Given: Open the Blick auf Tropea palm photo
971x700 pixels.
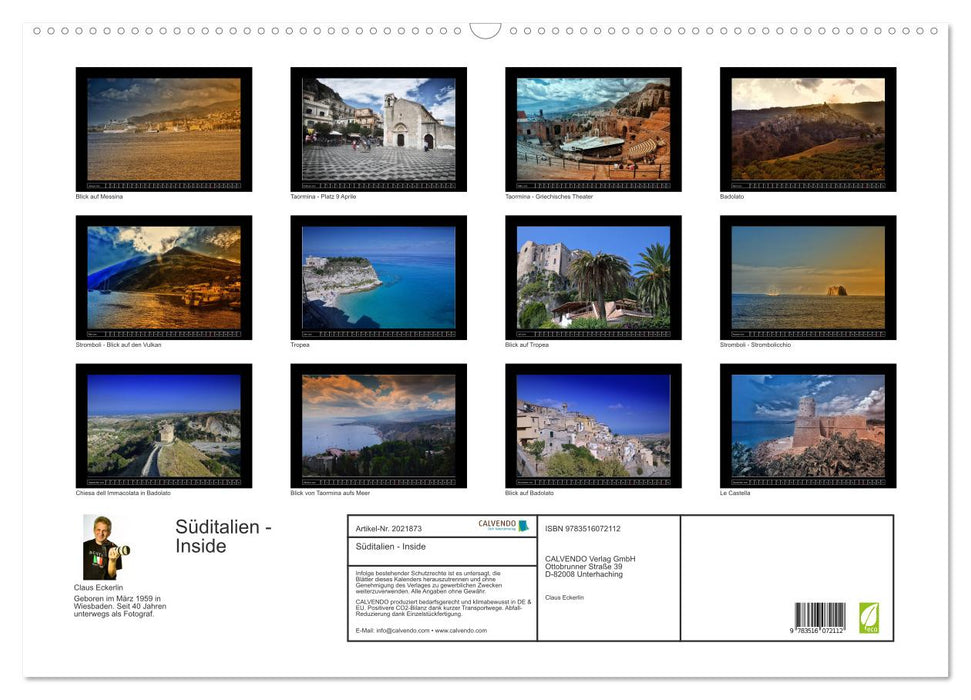Looking at the screenshot, I should point(593,277).
